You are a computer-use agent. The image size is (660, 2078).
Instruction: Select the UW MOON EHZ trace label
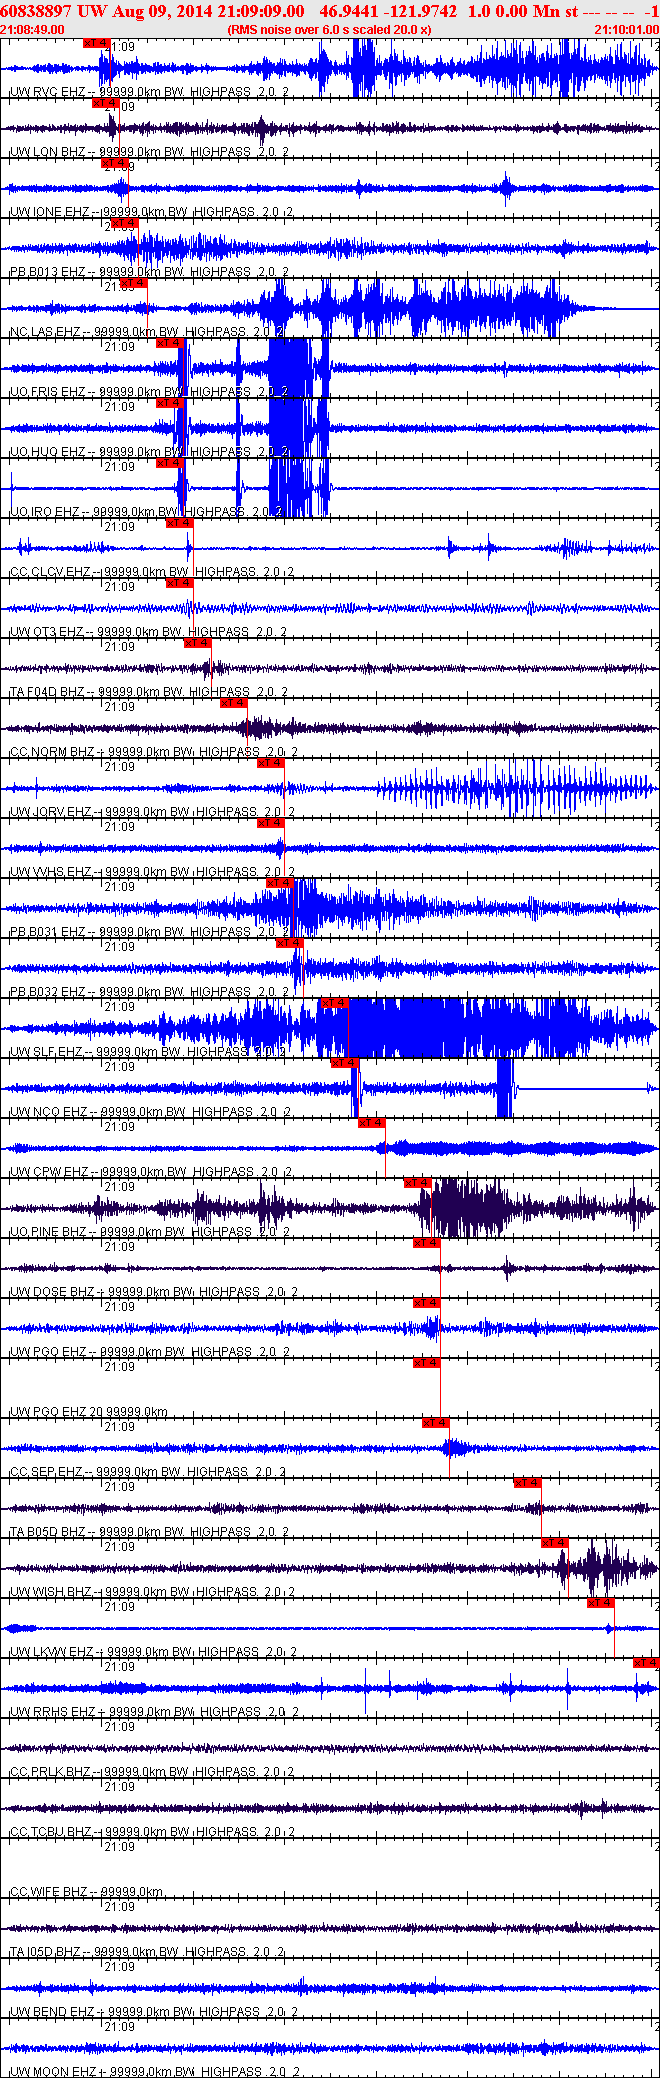coord(156,2071)
